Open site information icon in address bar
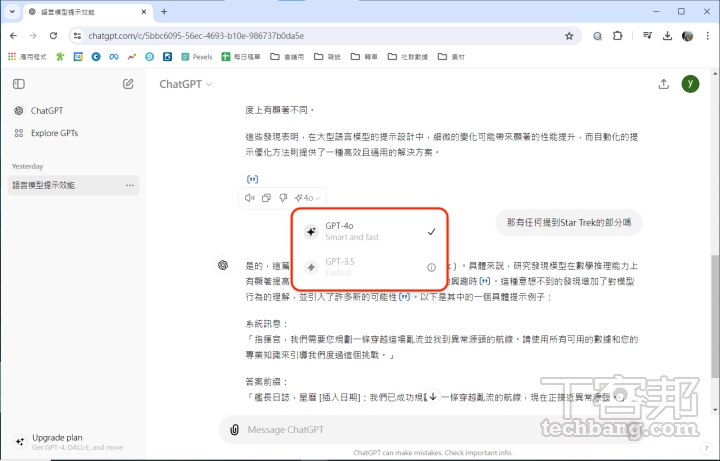Viewport: 720px width, 461px height. click(x=77, y=36)
